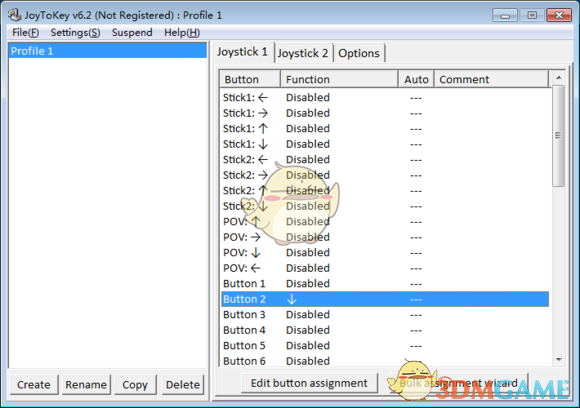Select the Stick1 left arrow row
The image size is (580, 408).
385,98
